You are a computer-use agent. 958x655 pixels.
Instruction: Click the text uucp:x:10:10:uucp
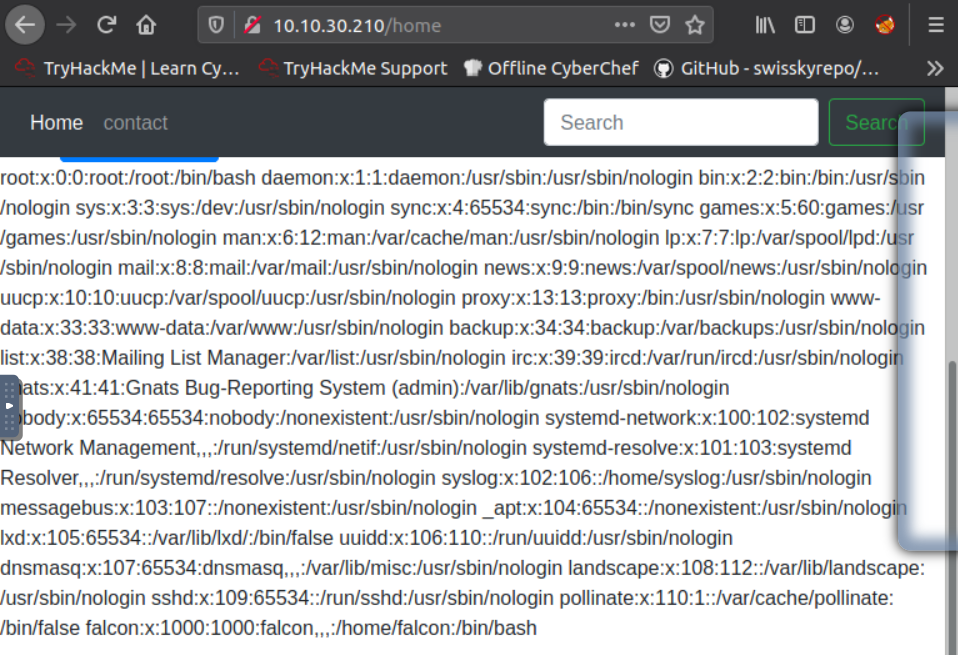coord(83,298)
